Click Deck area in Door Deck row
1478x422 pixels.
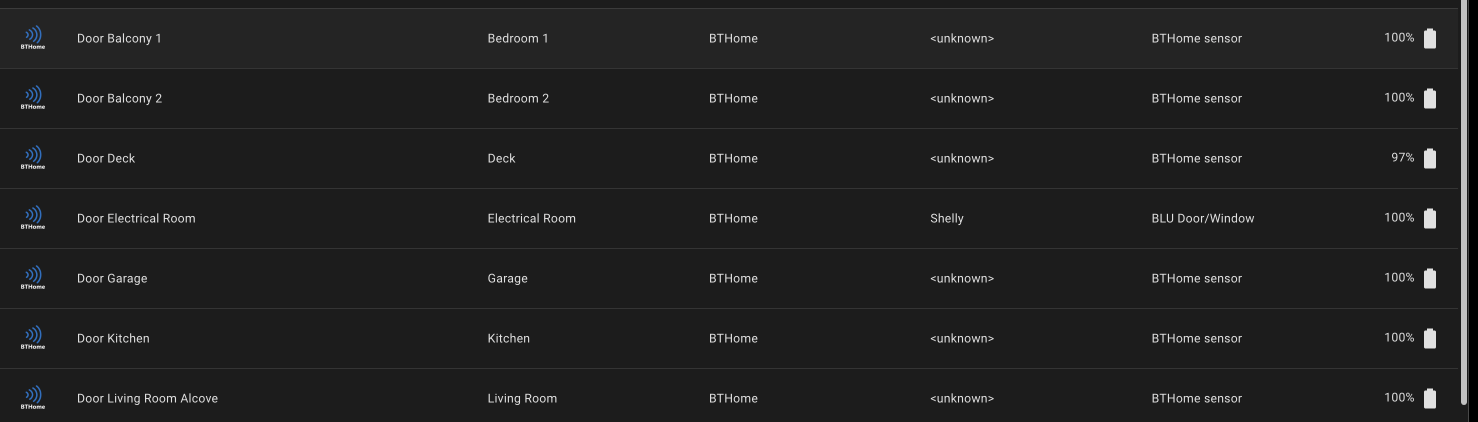point(501,159)
